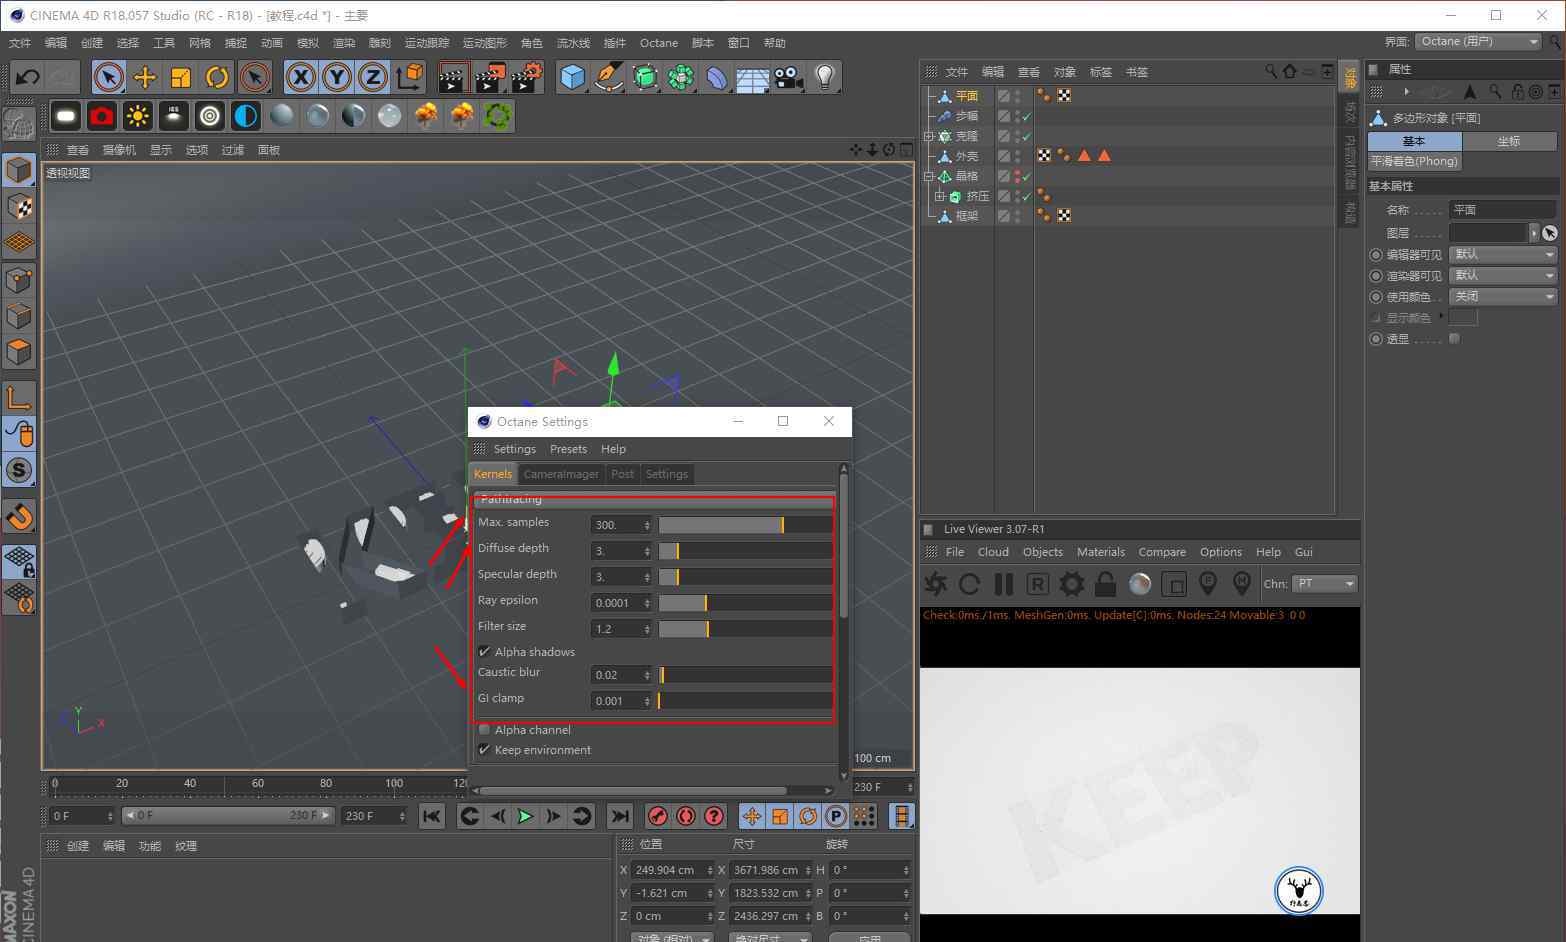Click the green Octane gear icon

[x=498, y=116]
